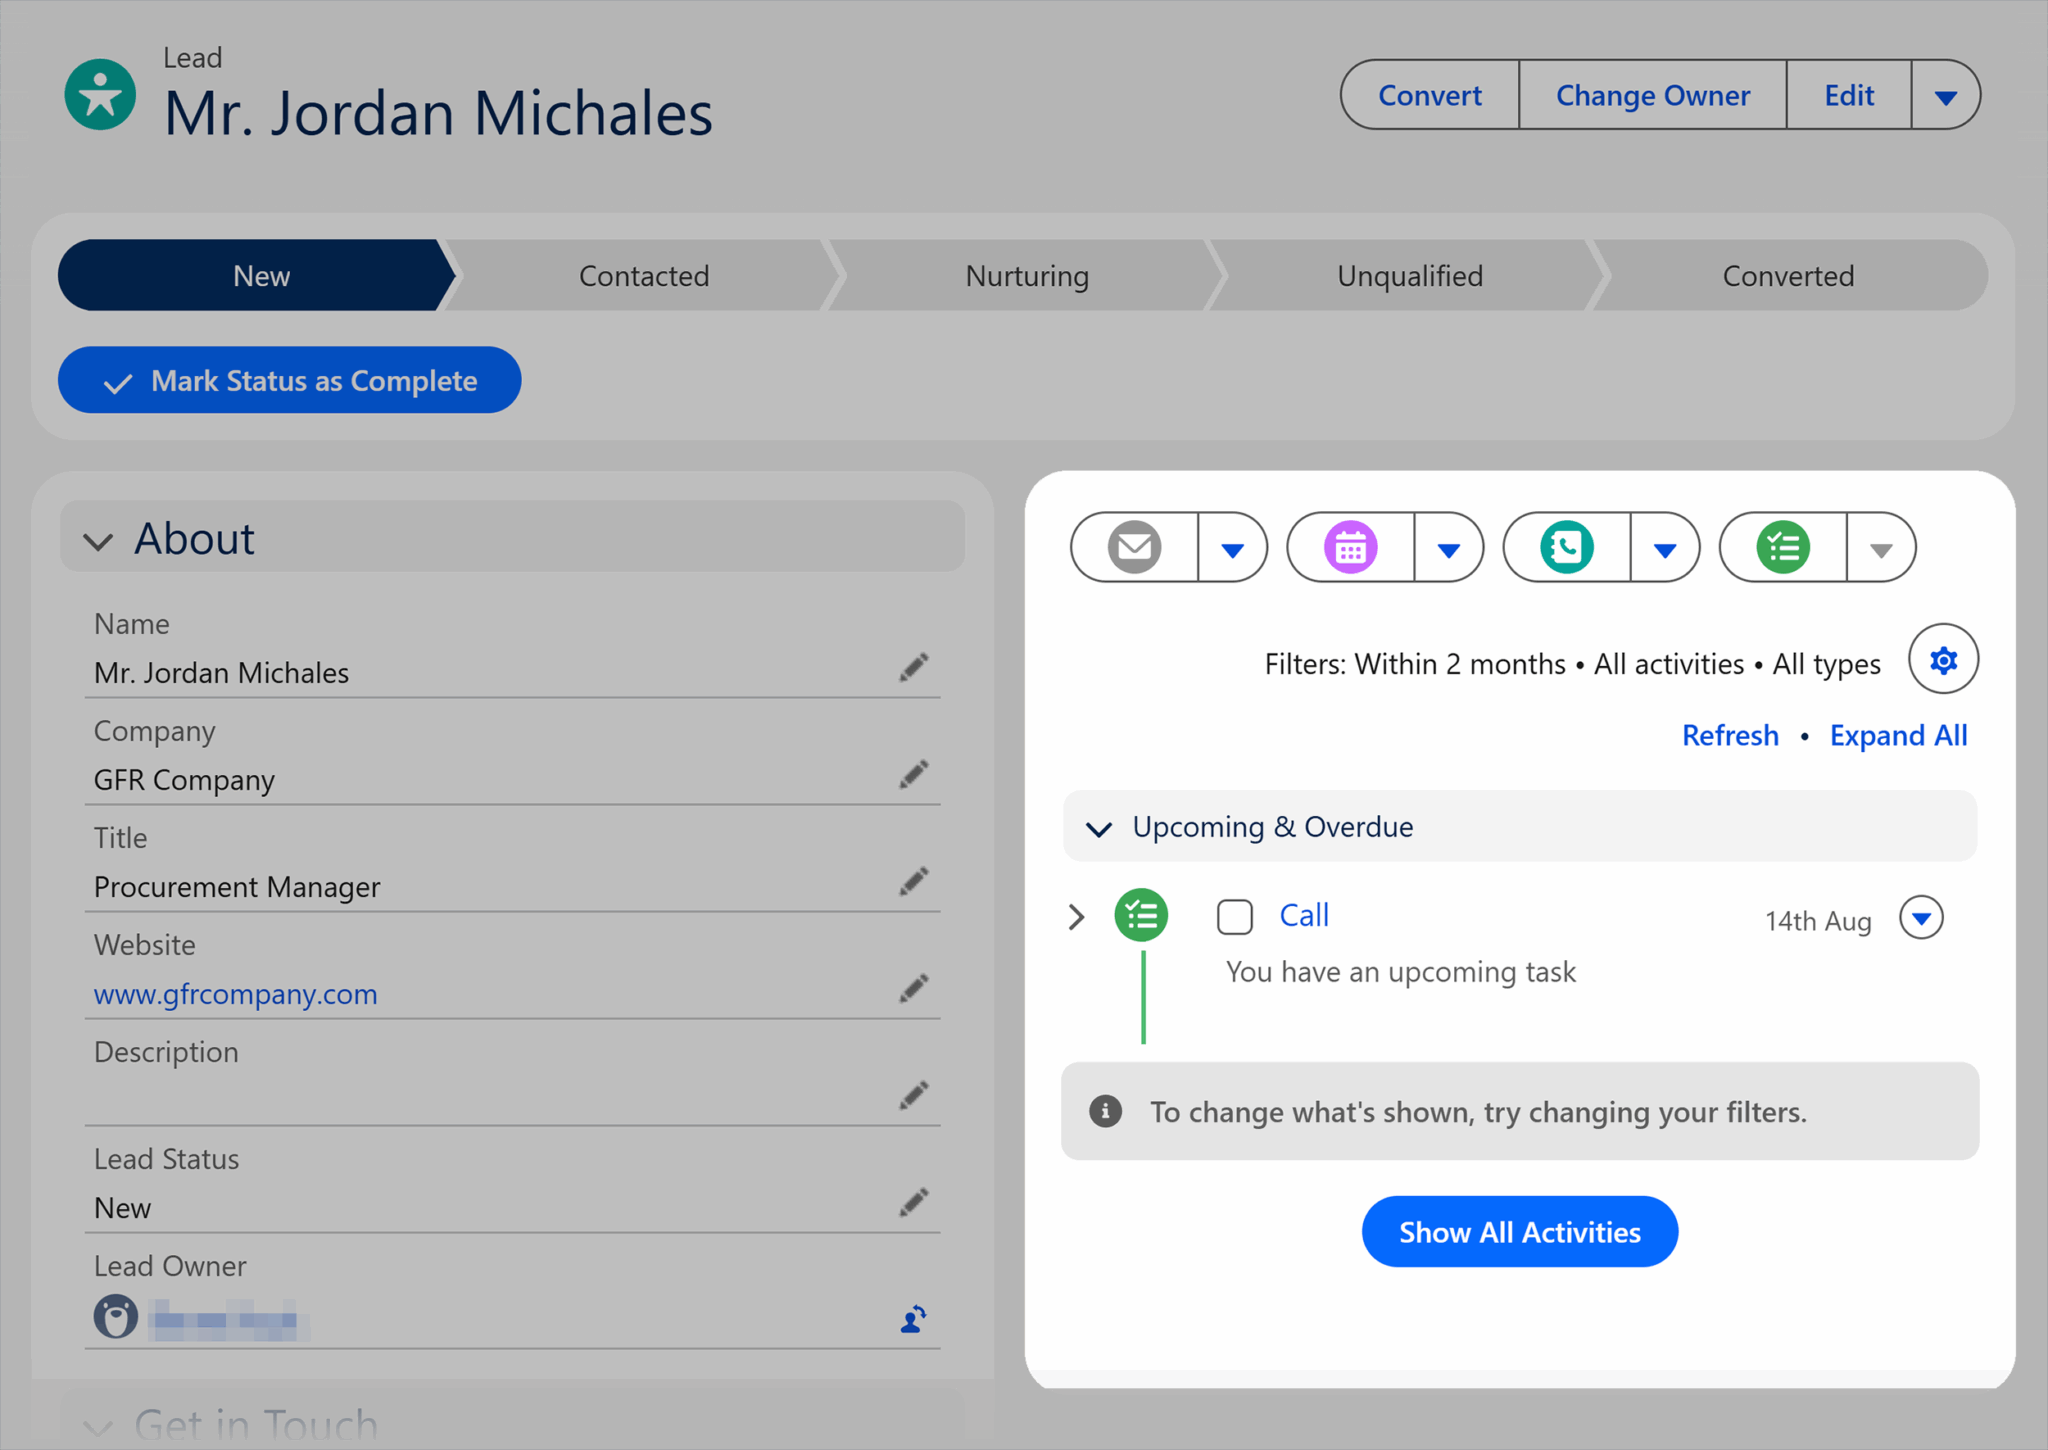The image size is (2048, 1450).
Task: Select the Contacted stage
Action: (x=644, y=275)
